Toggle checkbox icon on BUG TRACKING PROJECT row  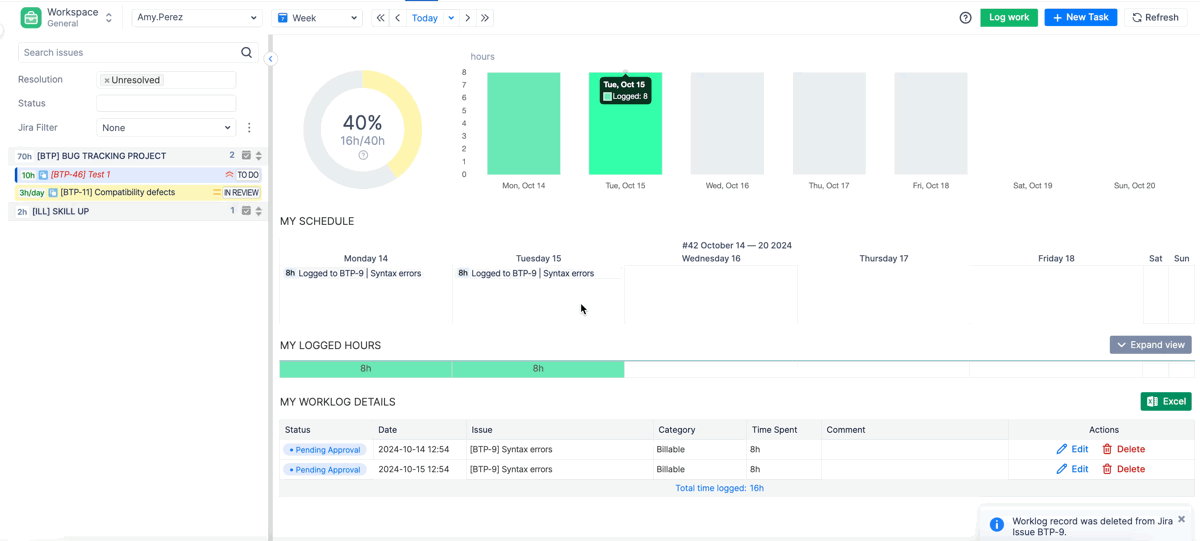tap(246, 156)
